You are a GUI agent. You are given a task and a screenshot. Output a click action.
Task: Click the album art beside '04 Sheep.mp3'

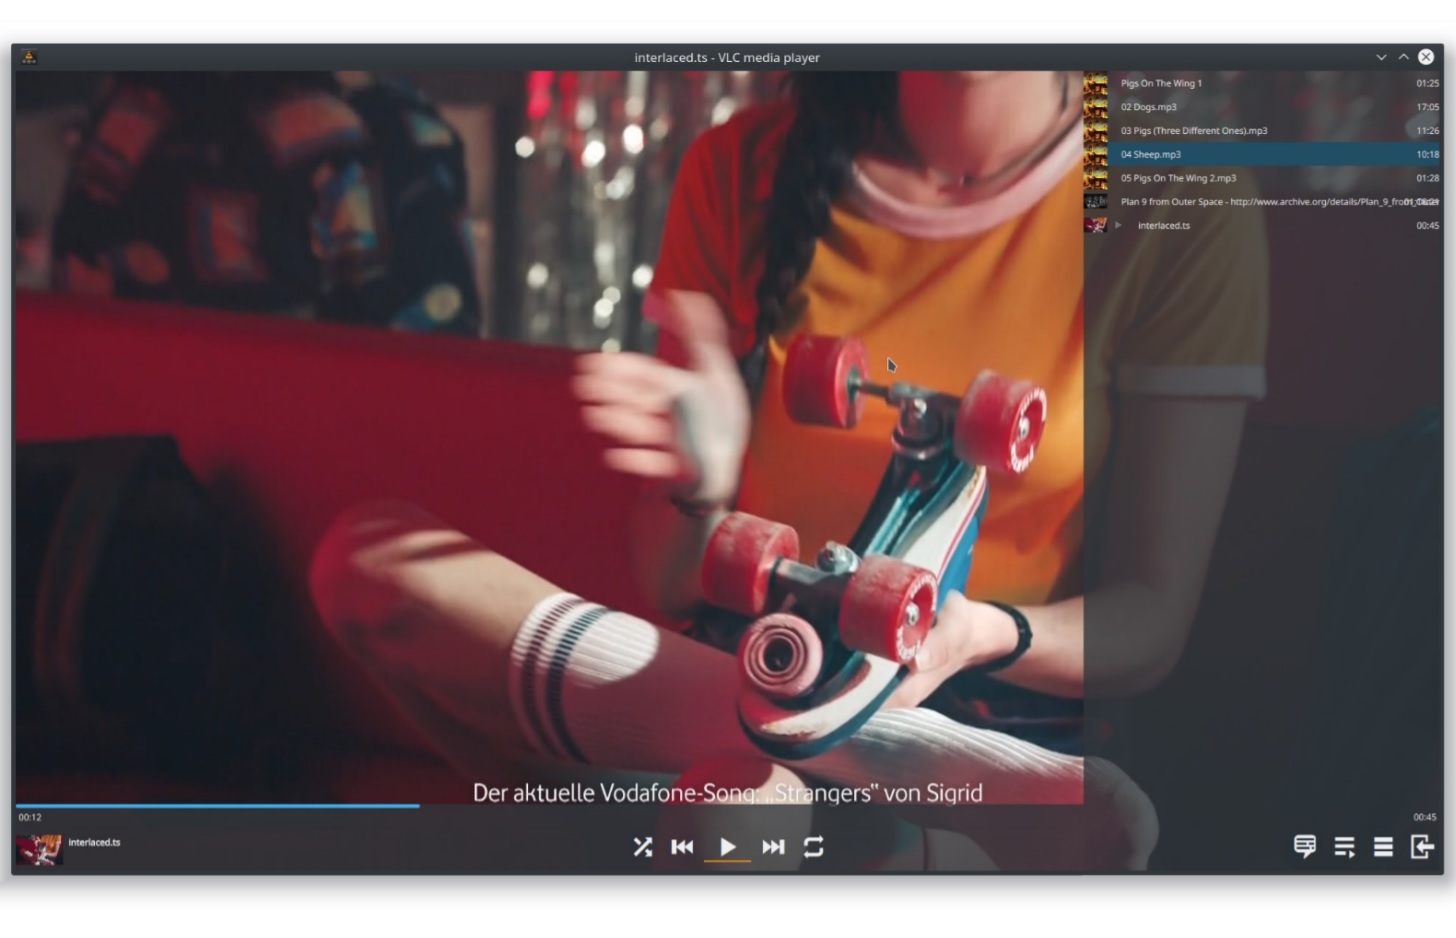pos(1096,154)
